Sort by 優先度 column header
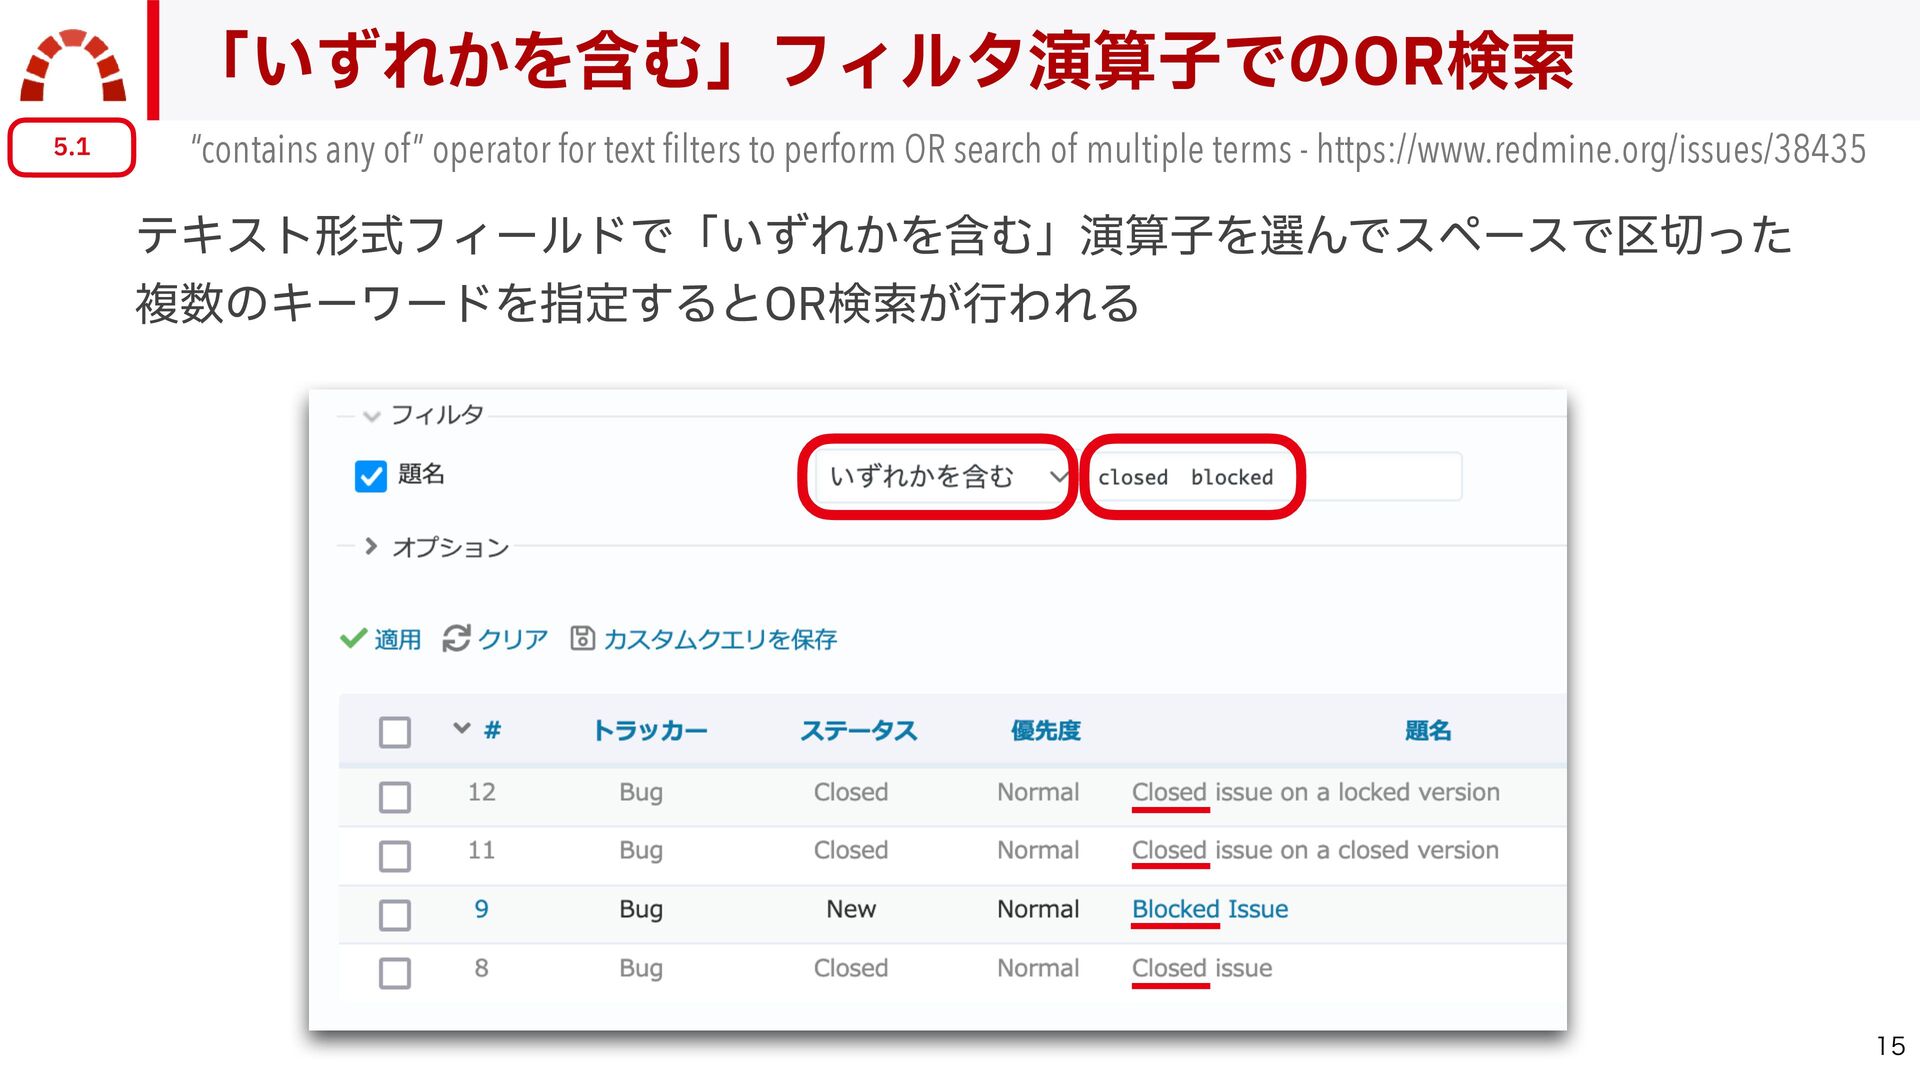1920x1080 pixels. coord(1045,731)
